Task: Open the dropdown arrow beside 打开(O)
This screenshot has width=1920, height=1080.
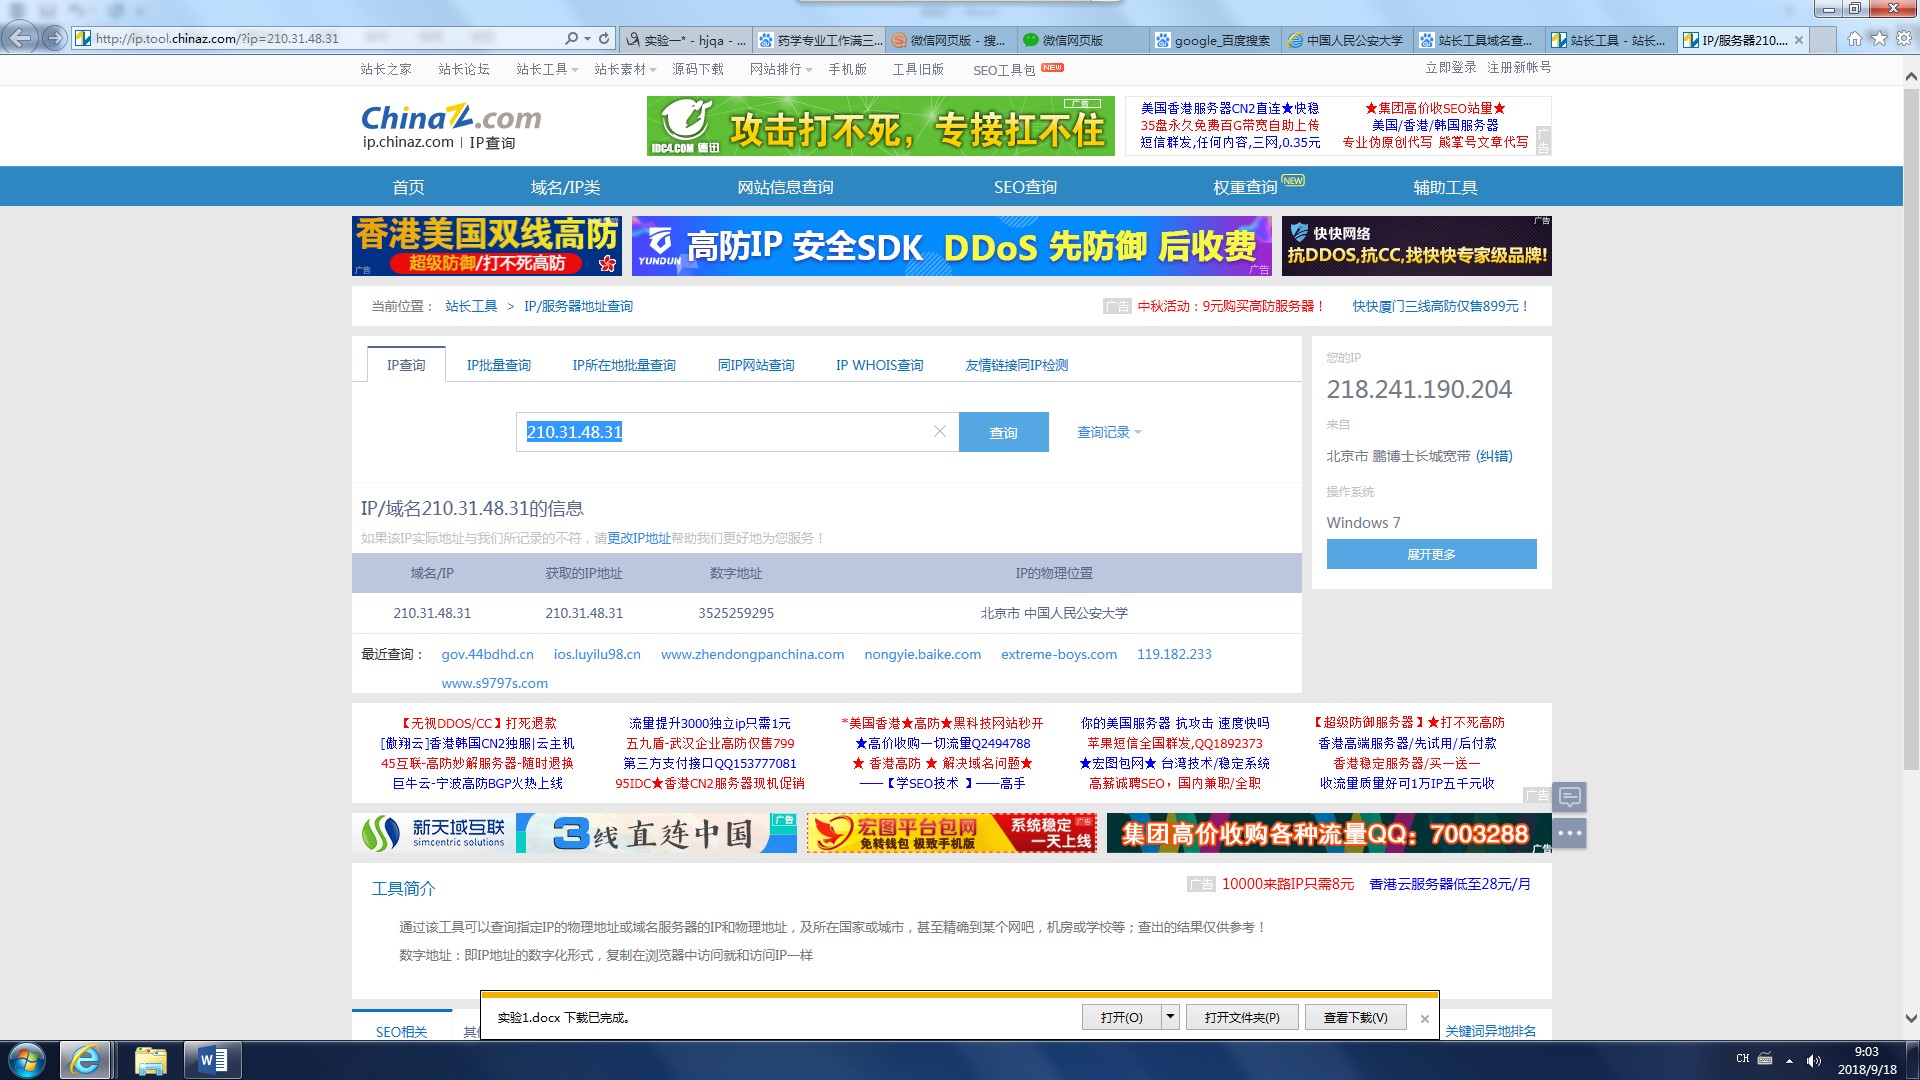Action: point(1170,1017)
